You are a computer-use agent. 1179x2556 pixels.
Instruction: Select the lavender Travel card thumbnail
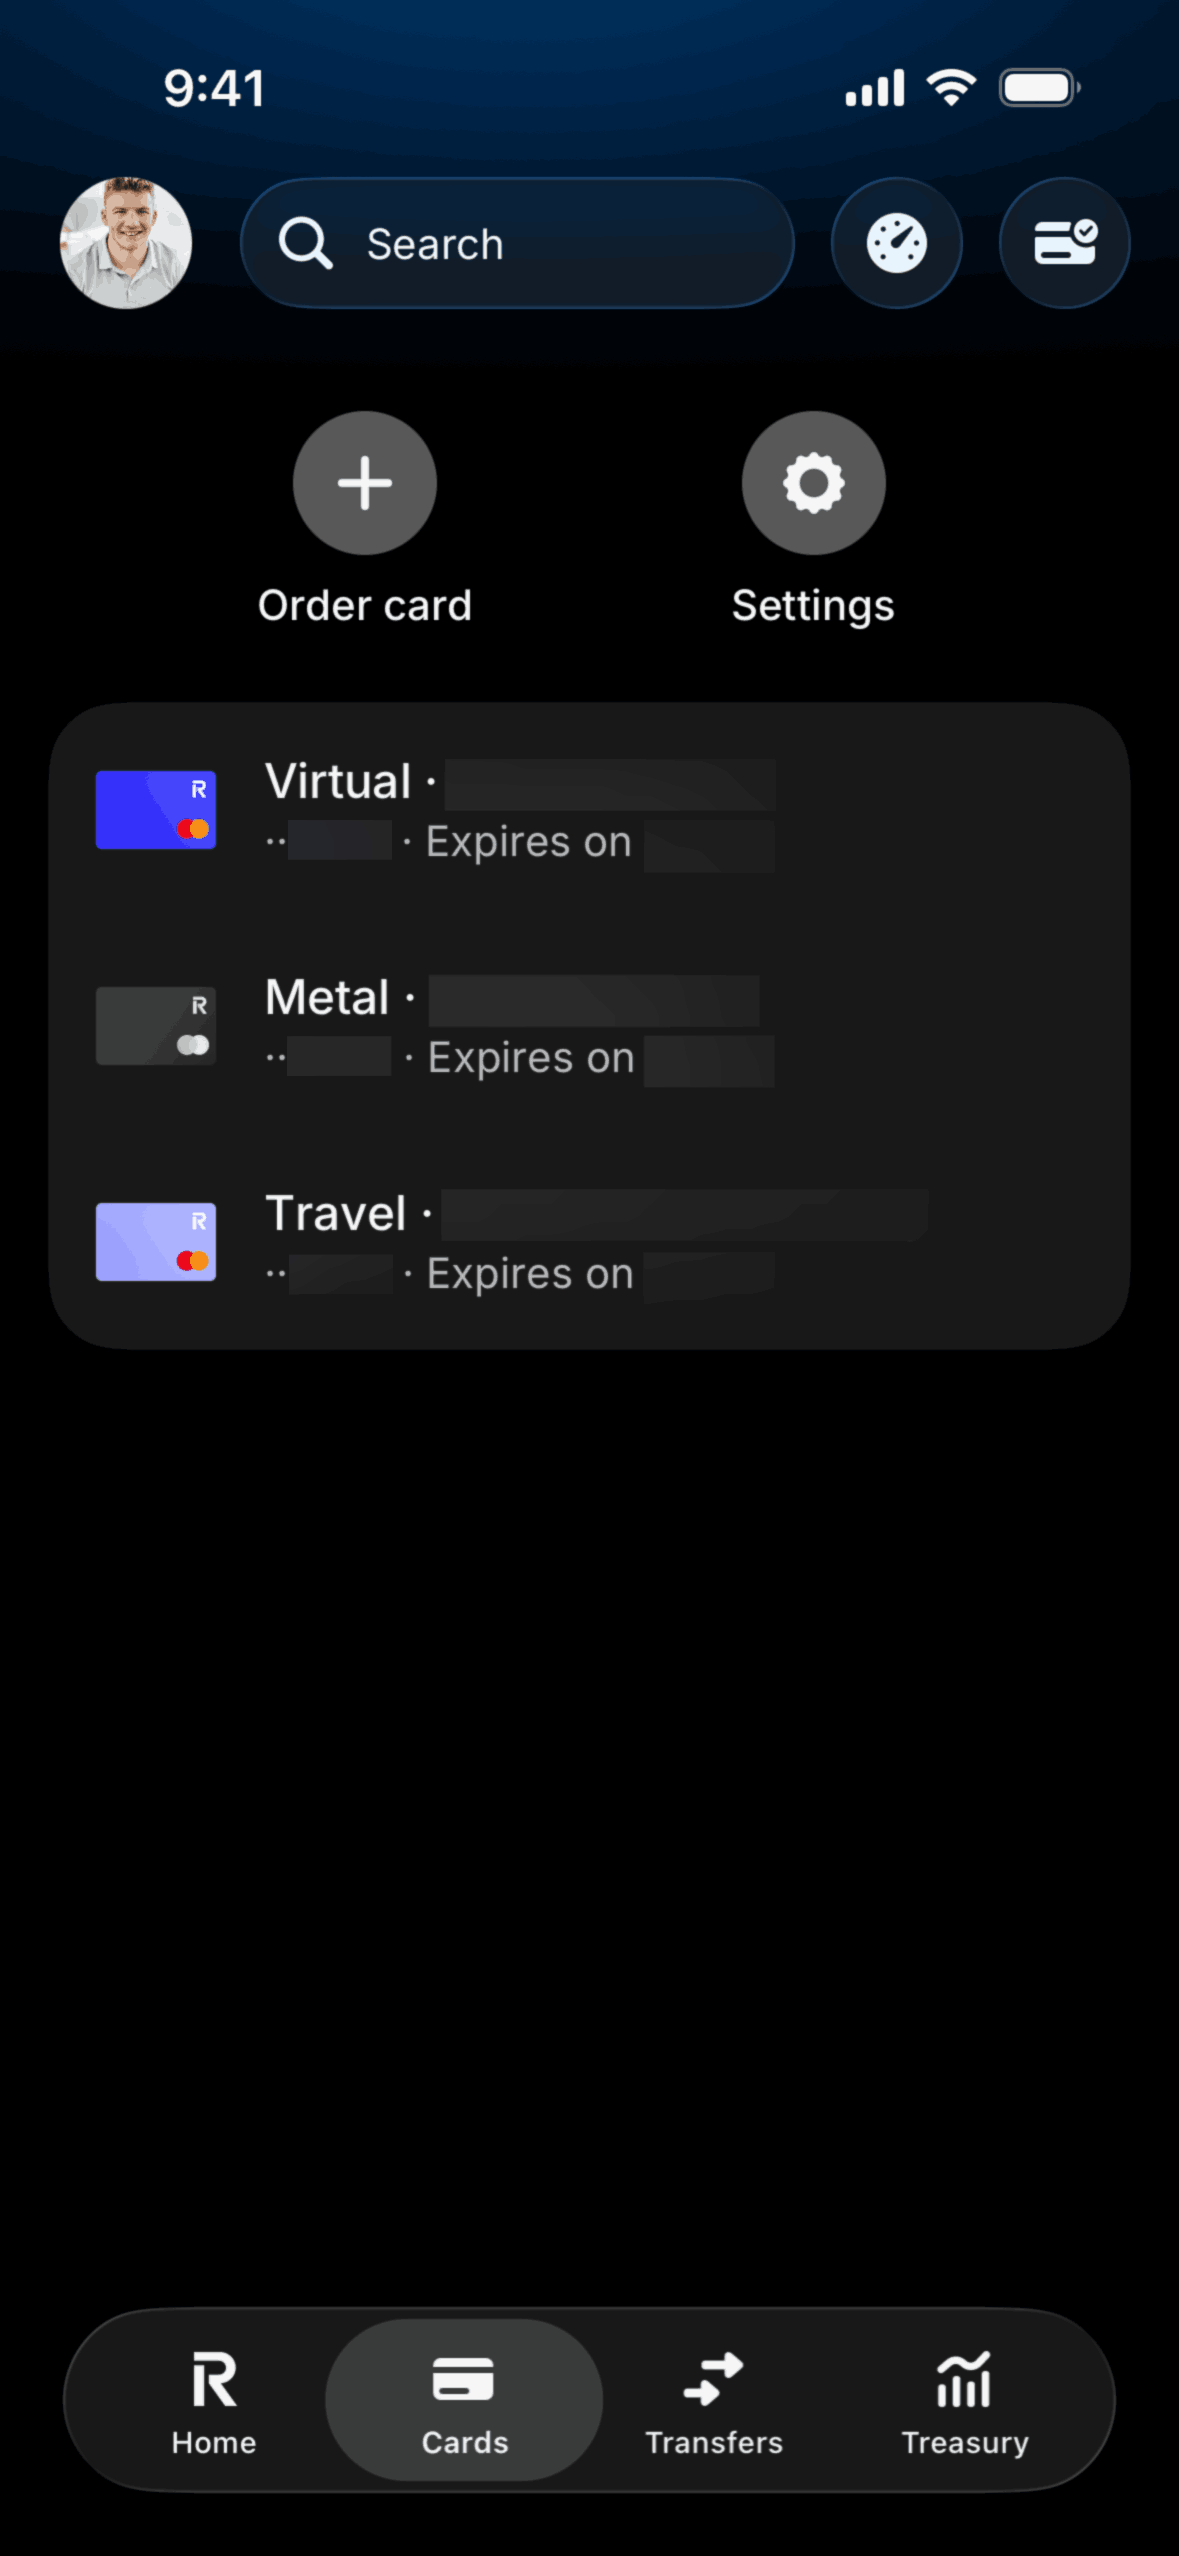click(156, 1242)
